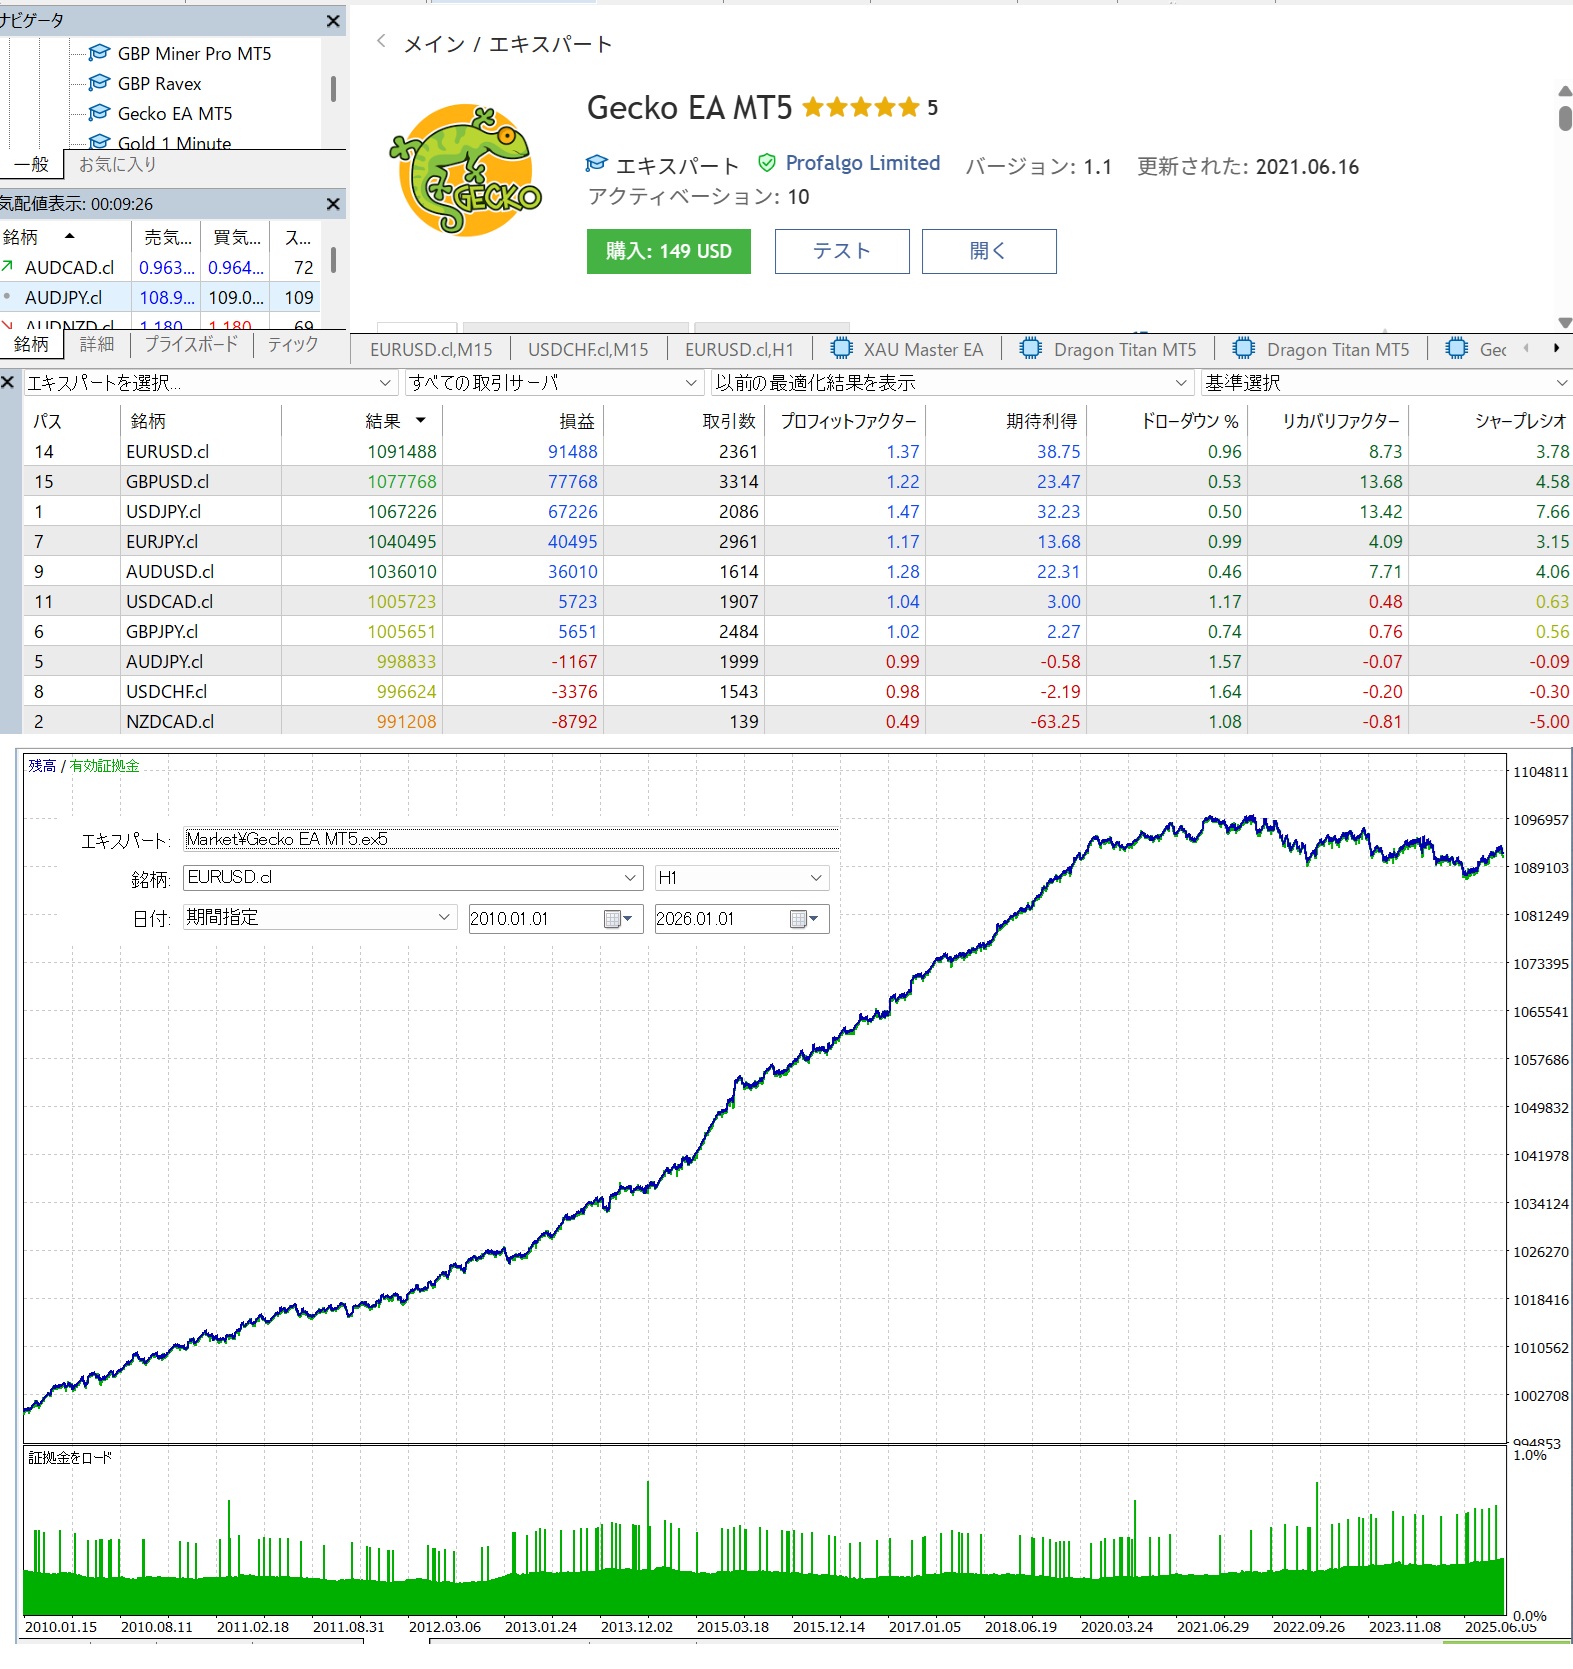Click the 気配値表示 list vertical scrollbar
Screen dimensions: 1573x1669
click(x=333, y=260)
